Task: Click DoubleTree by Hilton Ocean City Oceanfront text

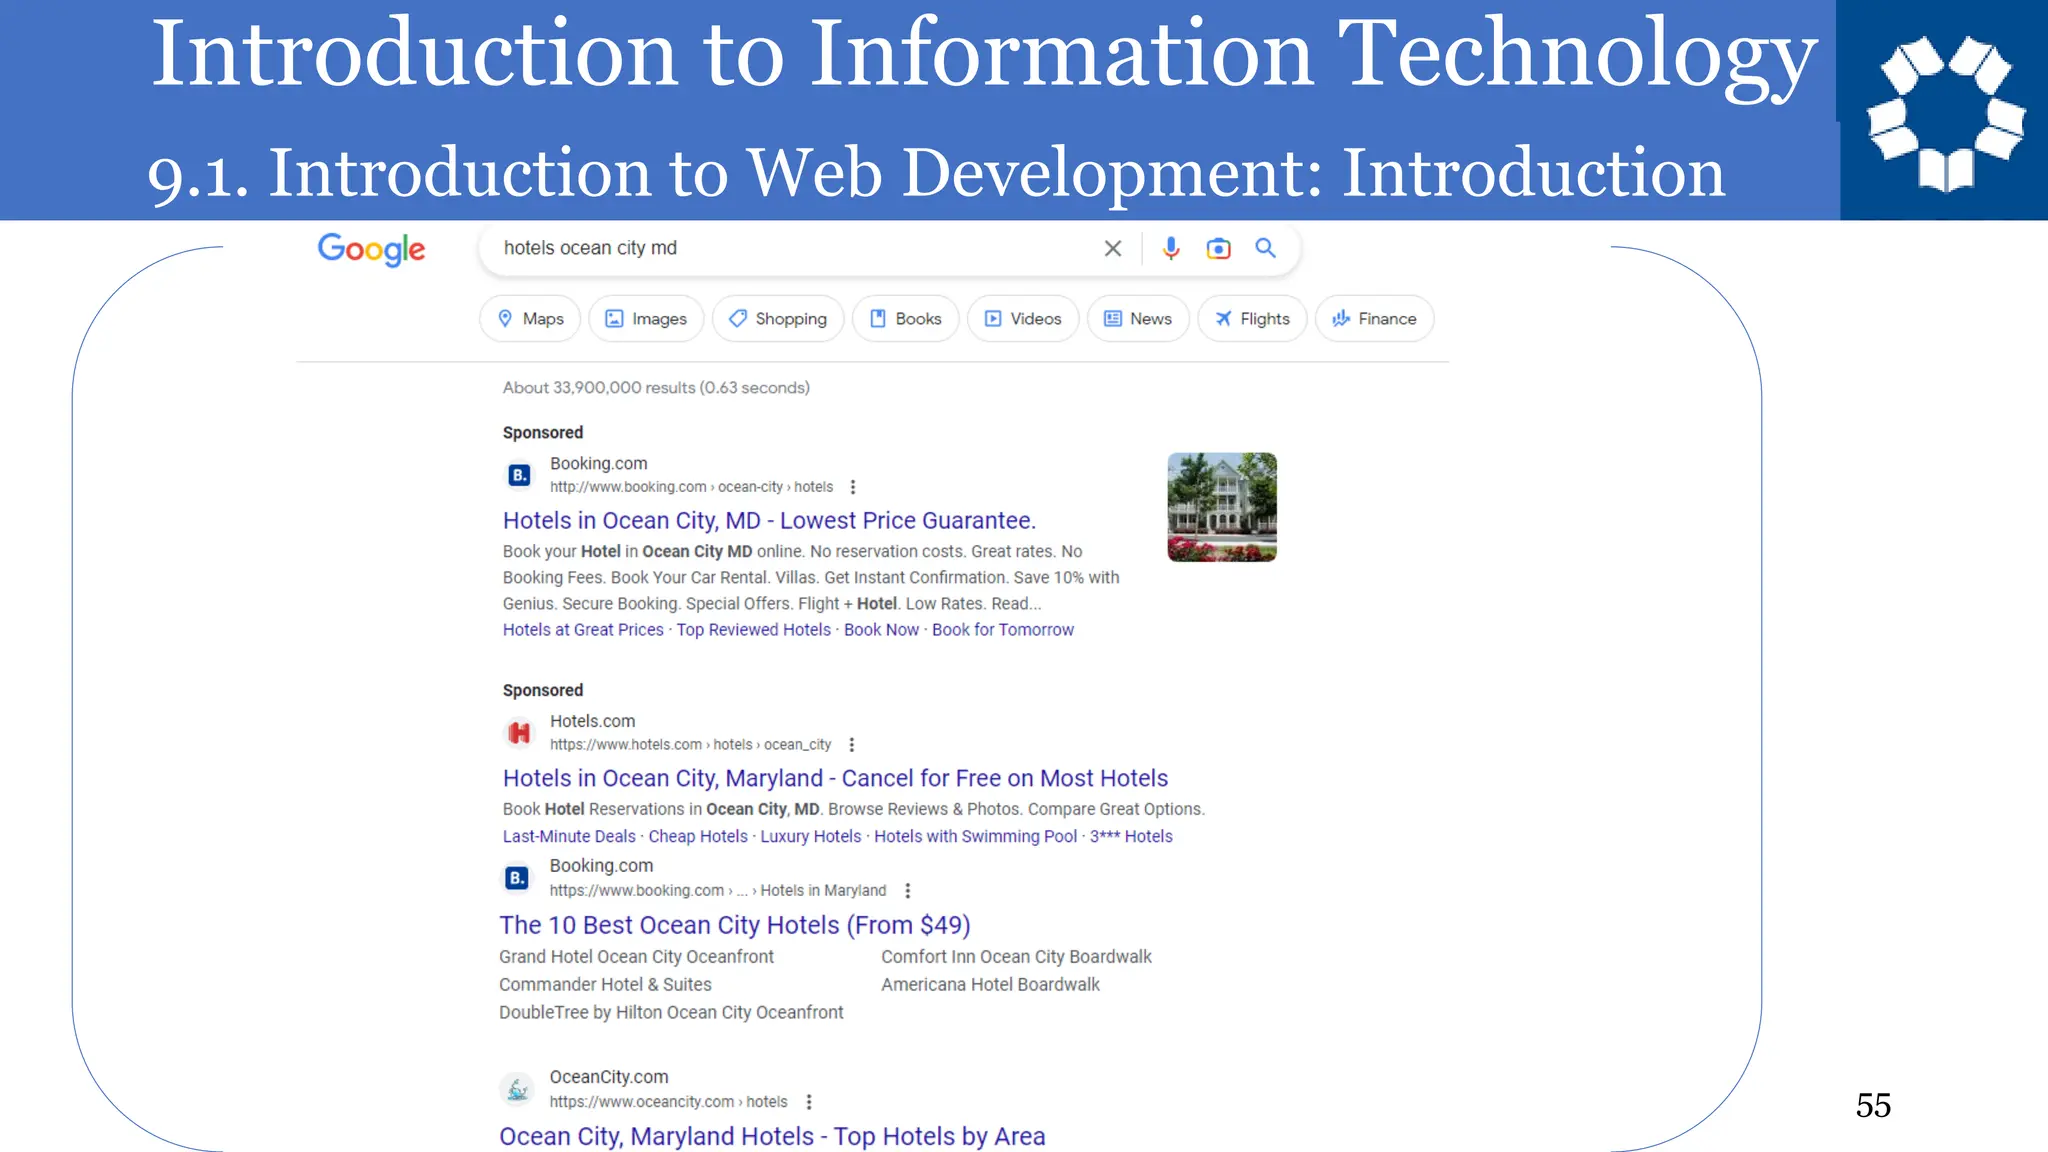Action: [x=671, y=1013]
